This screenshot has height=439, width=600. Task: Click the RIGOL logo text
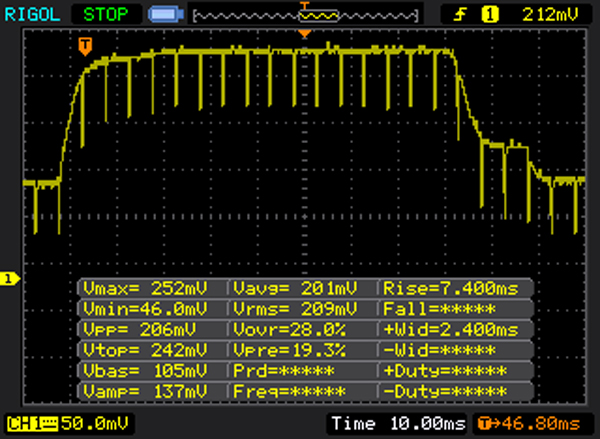click(33, 15)
